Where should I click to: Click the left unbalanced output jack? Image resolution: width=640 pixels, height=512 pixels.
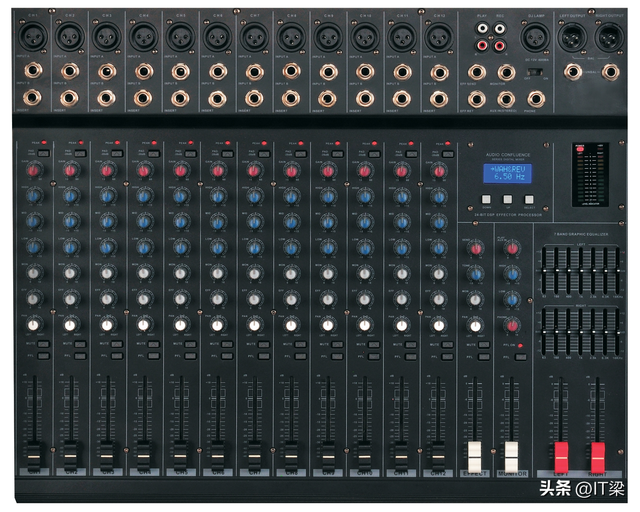573,72
